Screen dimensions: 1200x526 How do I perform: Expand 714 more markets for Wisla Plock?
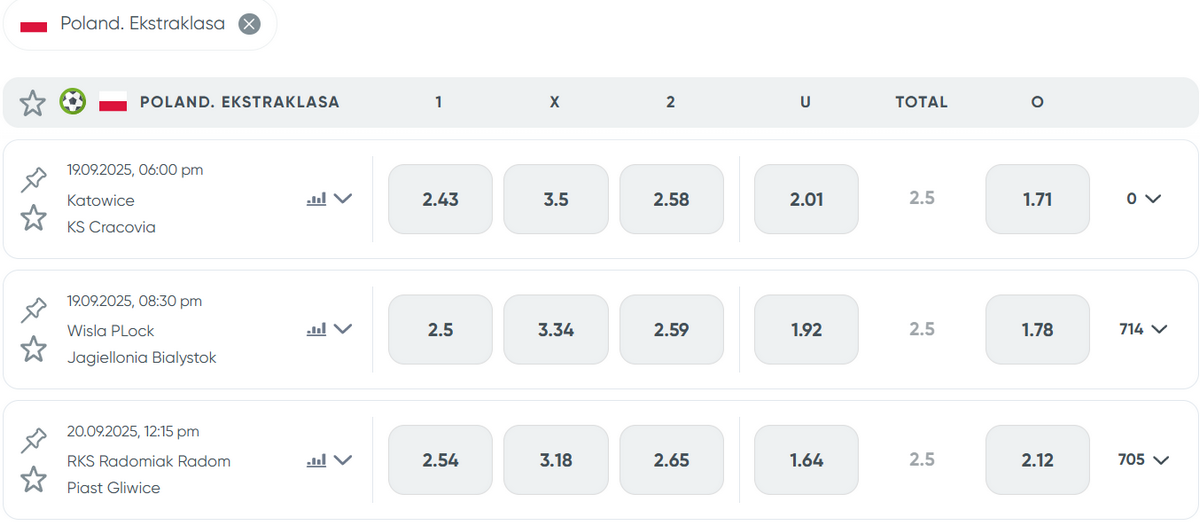pos(1143,329)
